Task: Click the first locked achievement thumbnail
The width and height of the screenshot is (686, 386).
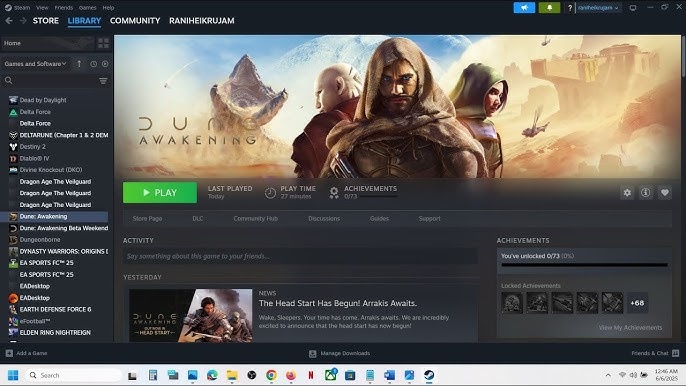Action: [512, 303]
